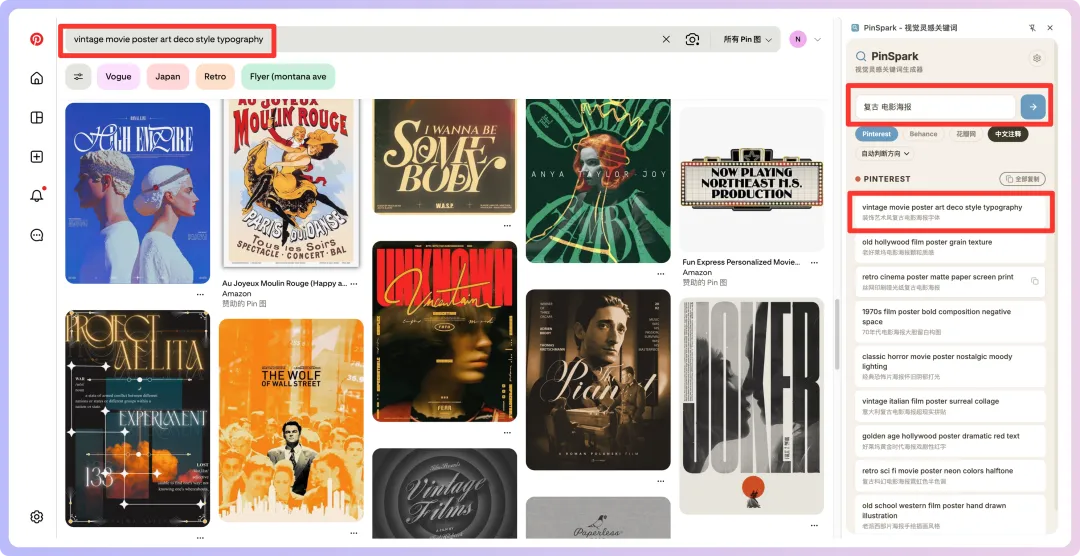
Task: Select 'golden age hollywood poster dramatic red text'
Action: pos(951,440)
